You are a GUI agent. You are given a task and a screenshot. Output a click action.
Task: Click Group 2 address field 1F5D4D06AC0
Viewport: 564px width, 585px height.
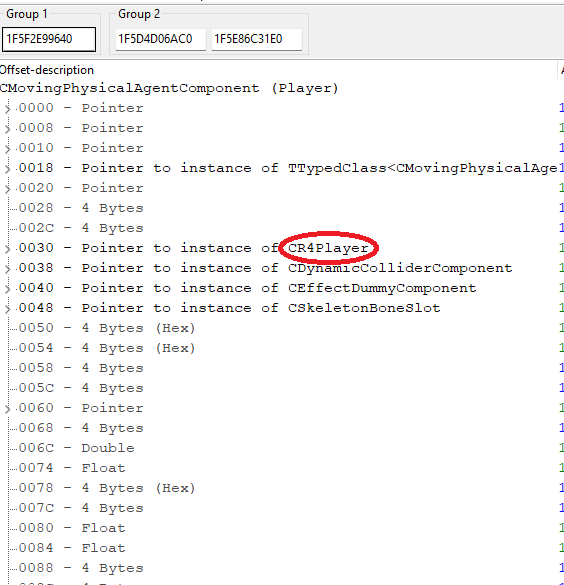160,39
